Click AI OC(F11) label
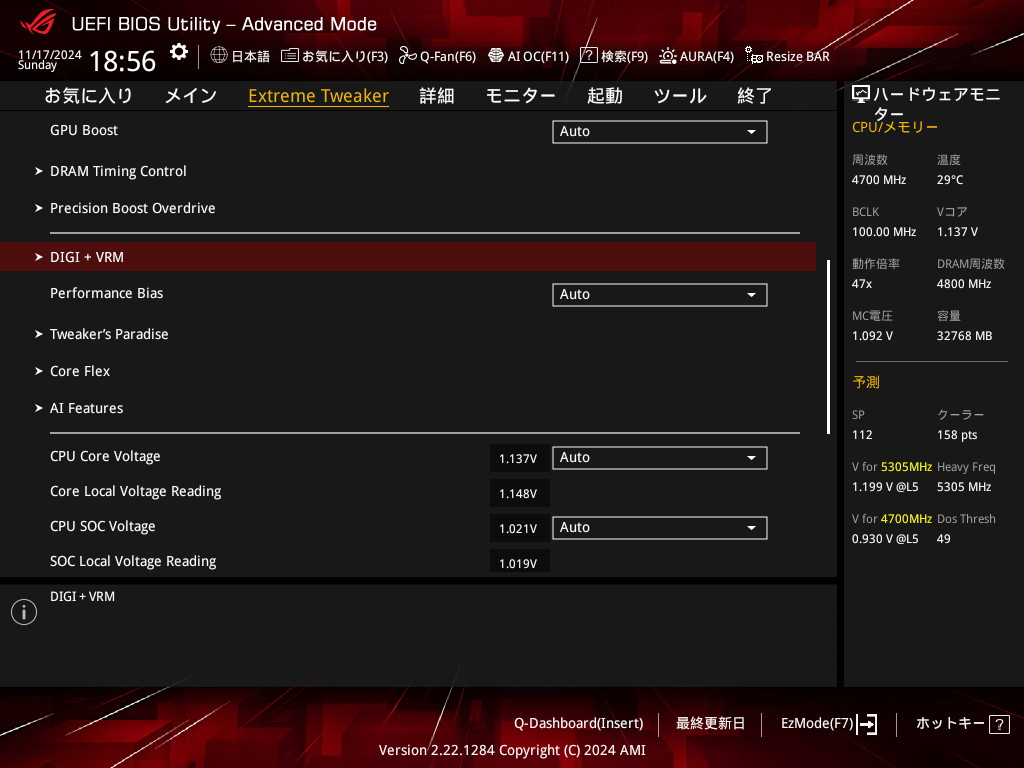The image size is (1024, 768). [538, 57]
